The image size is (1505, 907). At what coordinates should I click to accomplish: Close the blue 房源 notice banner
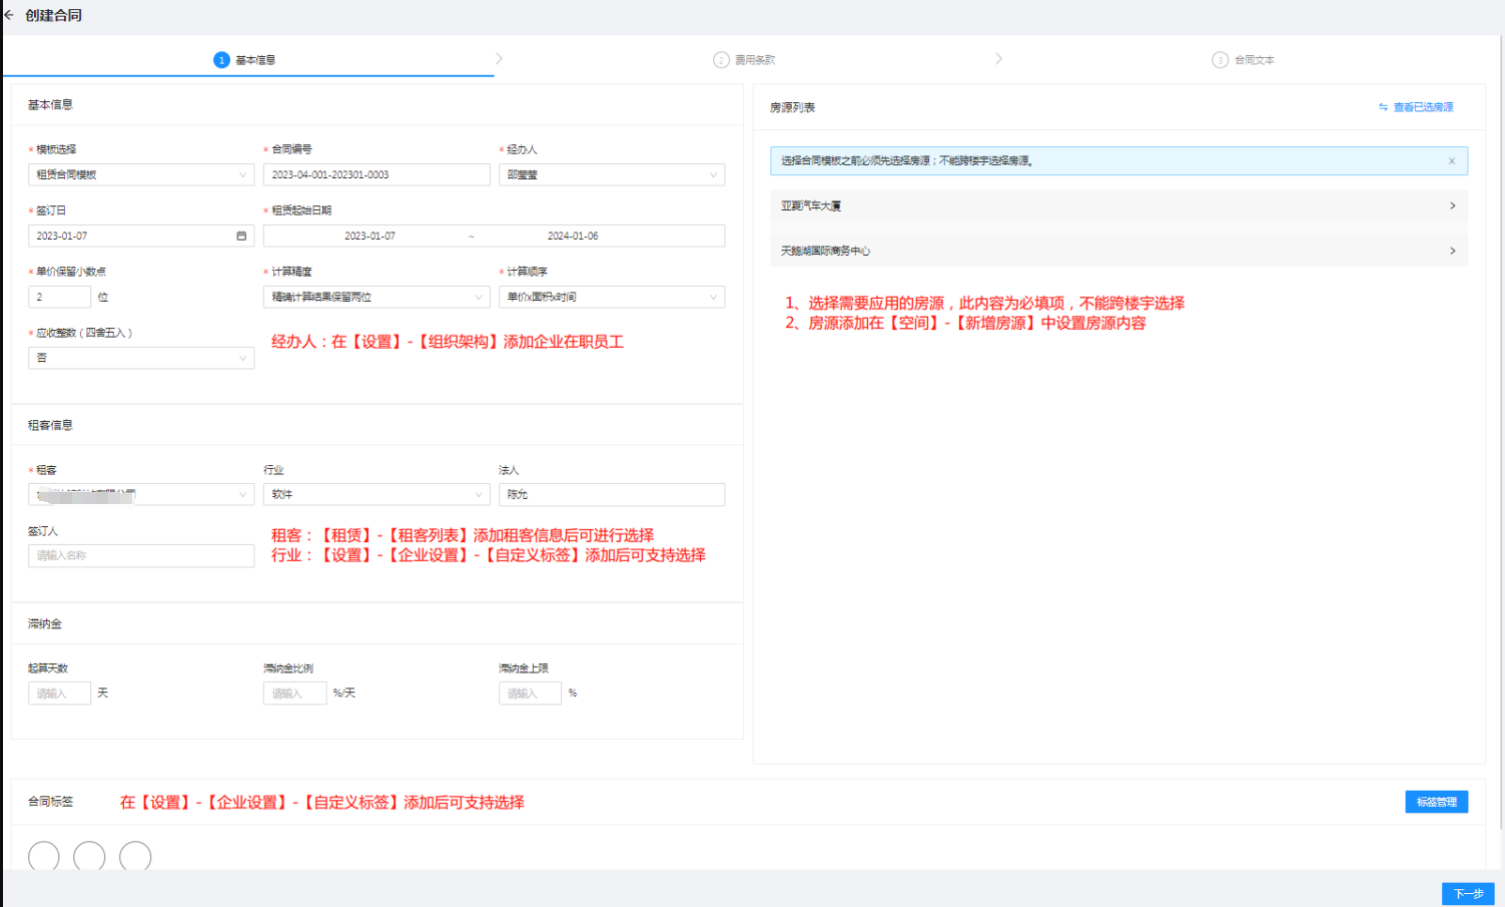click(1451, 161)
